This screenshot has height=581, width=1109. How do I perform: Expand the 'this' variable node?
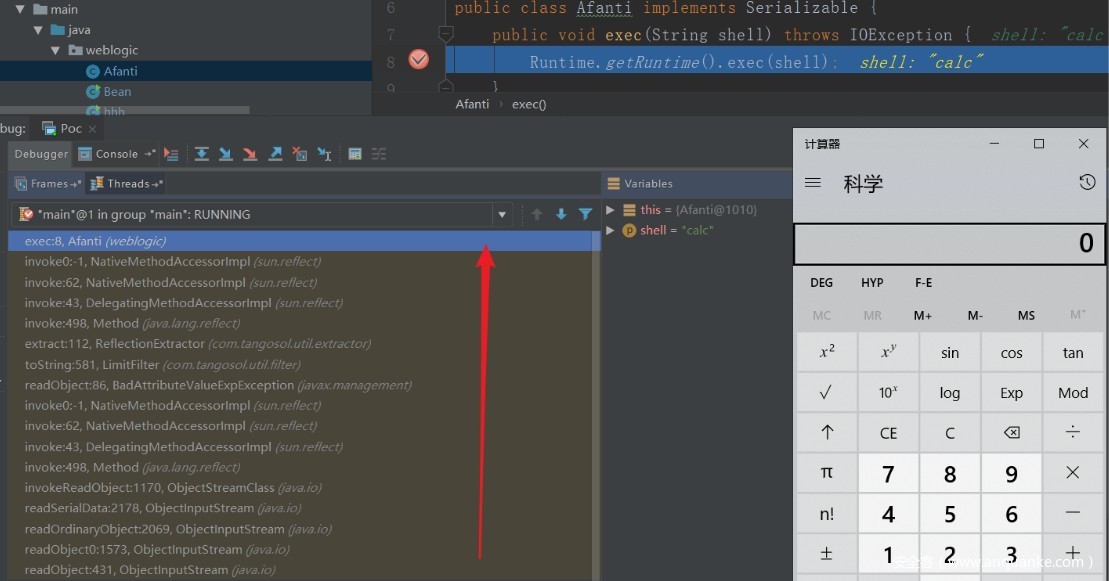[x=611, y=210]
